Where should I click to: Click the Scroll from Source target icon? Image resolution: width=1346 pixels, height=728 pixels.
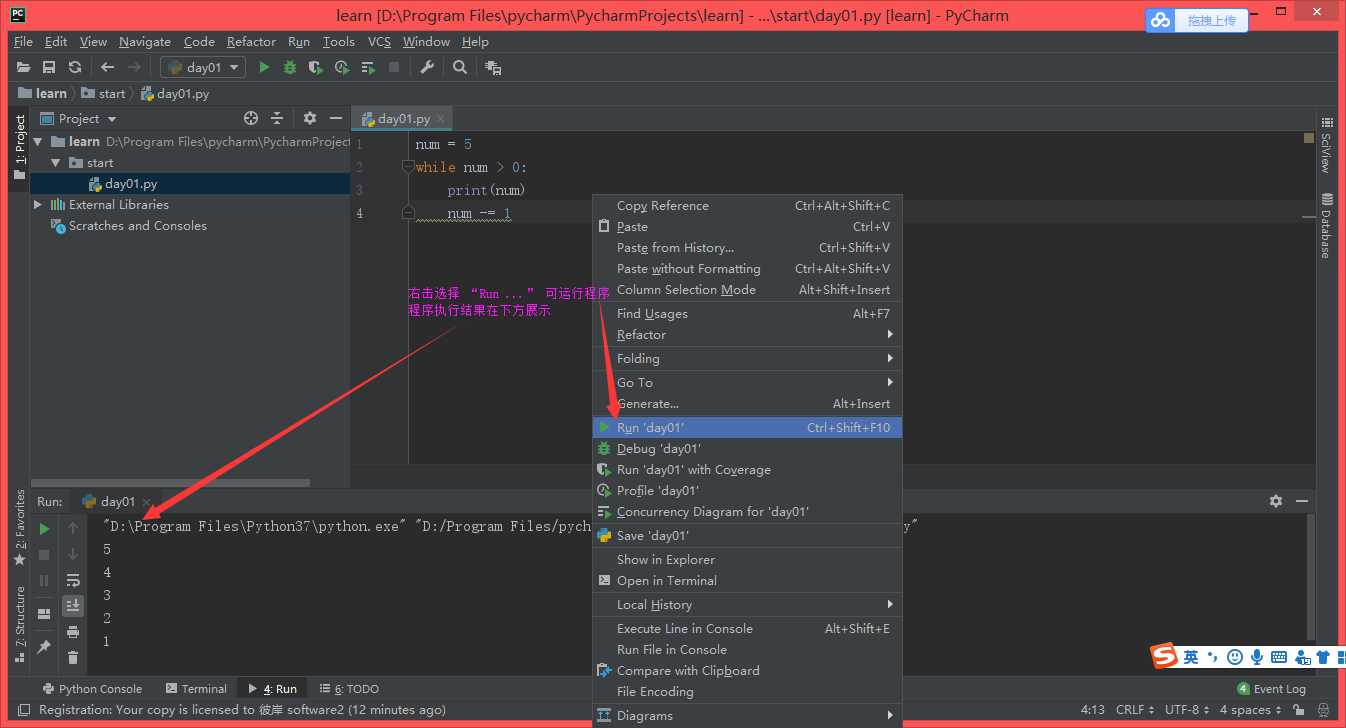251,118
